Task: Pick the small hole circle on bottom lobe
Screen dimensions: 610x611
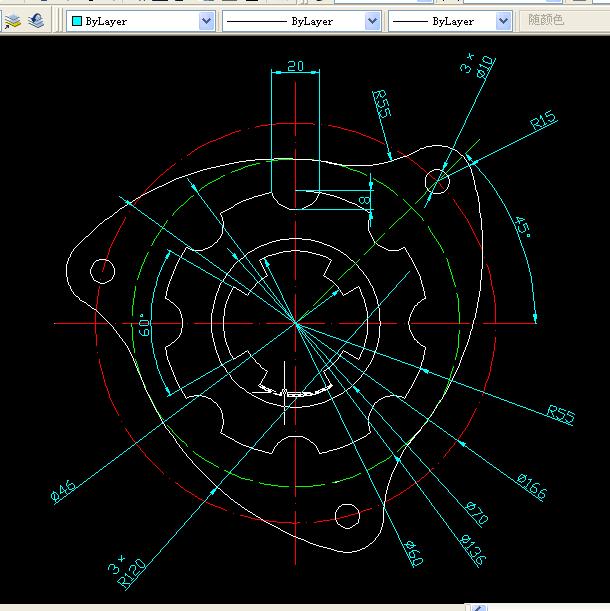Action: click(x=347, y=516)
